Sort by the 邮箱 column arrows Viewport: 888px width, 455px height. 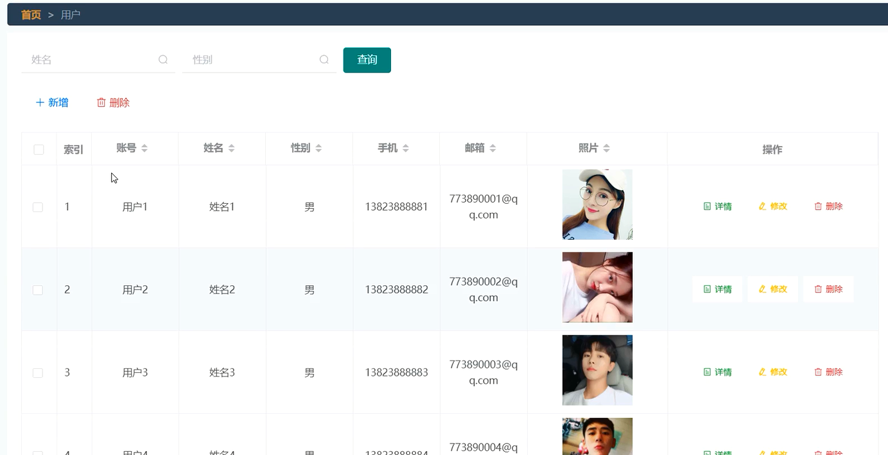pyautogui.click(x=493, y=148)
